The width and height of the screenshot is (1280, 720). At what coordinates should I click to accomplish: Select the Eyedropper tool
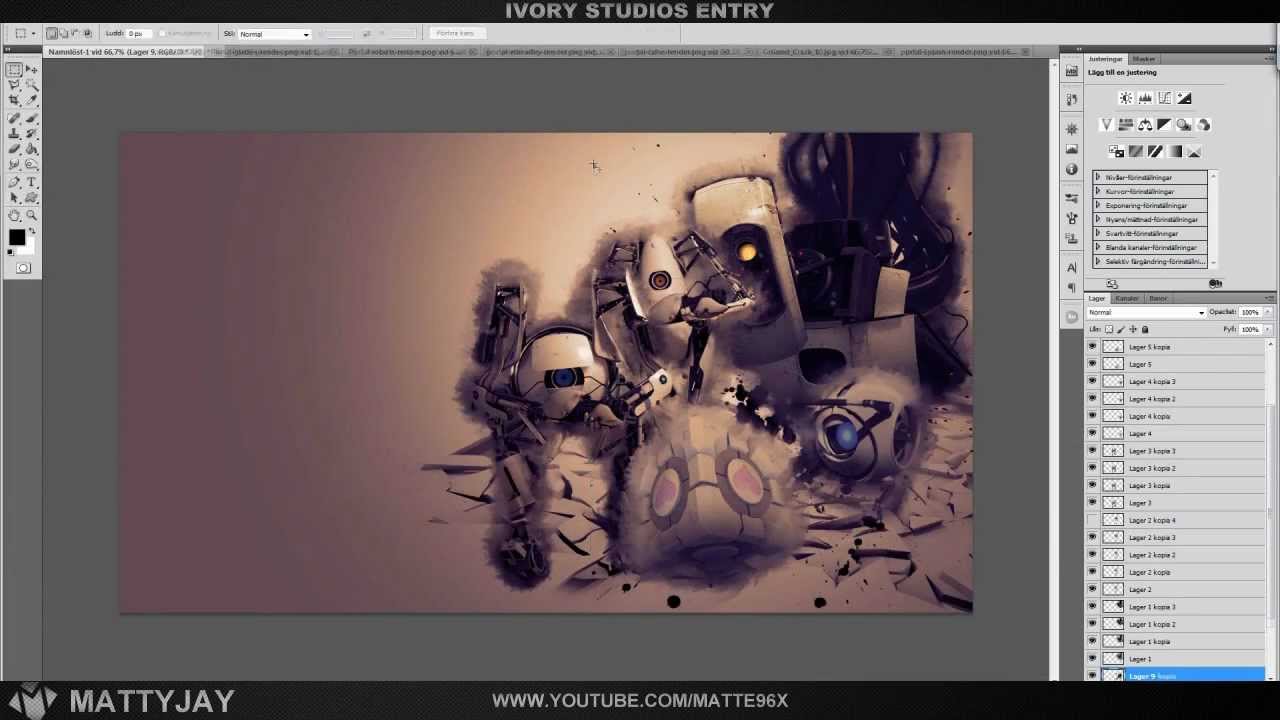pos(32,100)
